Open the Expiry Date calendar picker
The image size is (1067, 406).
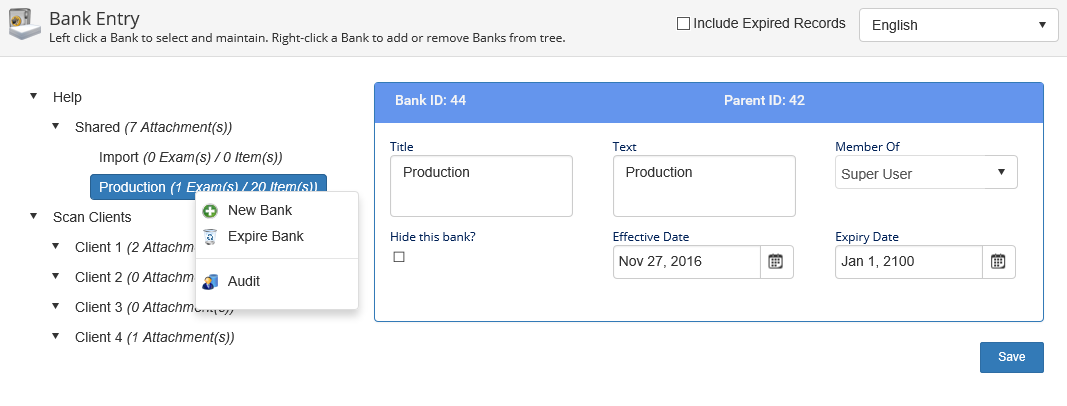click(x=998, y=262)
